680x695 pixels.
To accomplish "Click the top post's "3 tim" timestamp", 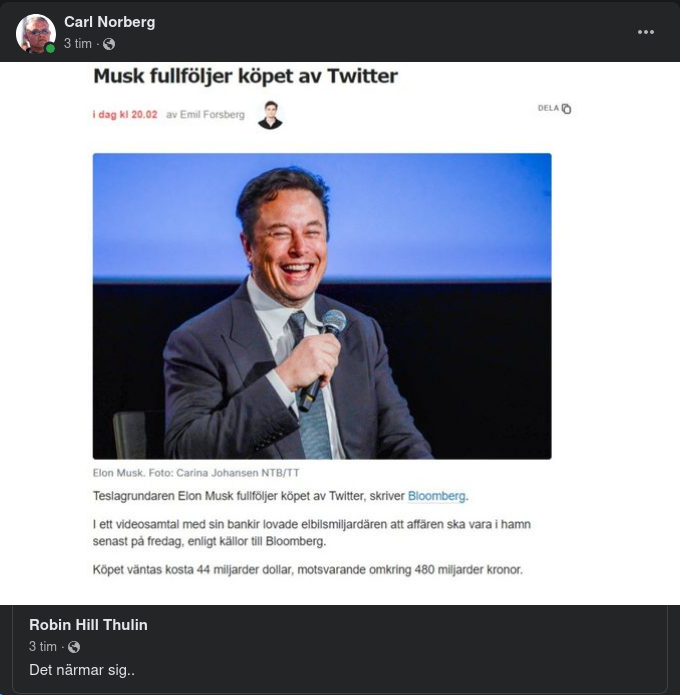I will 78,44.
